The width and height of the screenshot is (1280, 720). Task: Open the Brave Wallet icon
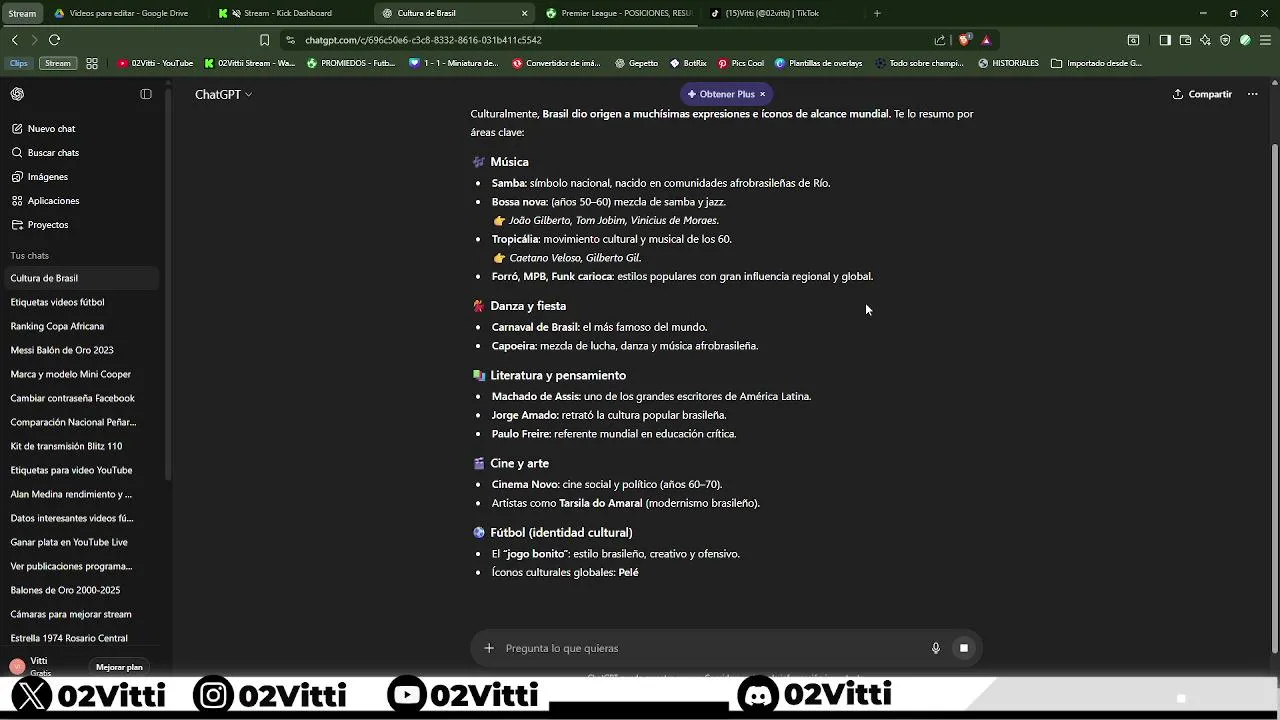tap(1185, 40)
